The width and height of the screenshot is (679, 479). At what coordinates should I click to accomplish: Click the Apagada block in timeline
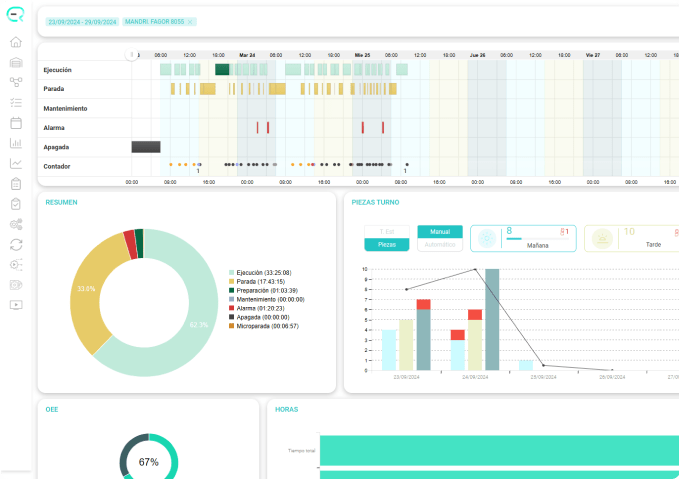(146, 147)
